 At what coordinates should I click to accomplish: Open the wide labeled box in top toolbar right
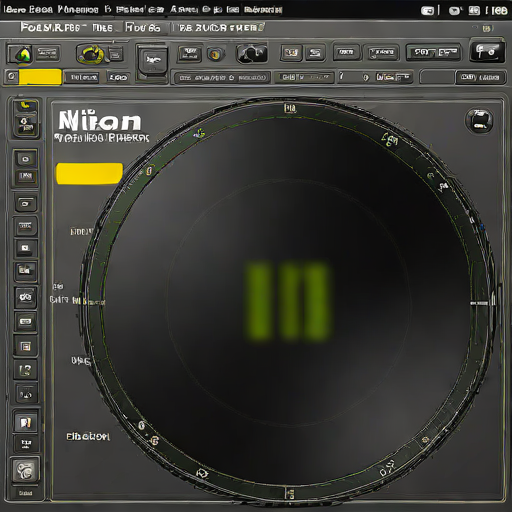coord(433,52)
